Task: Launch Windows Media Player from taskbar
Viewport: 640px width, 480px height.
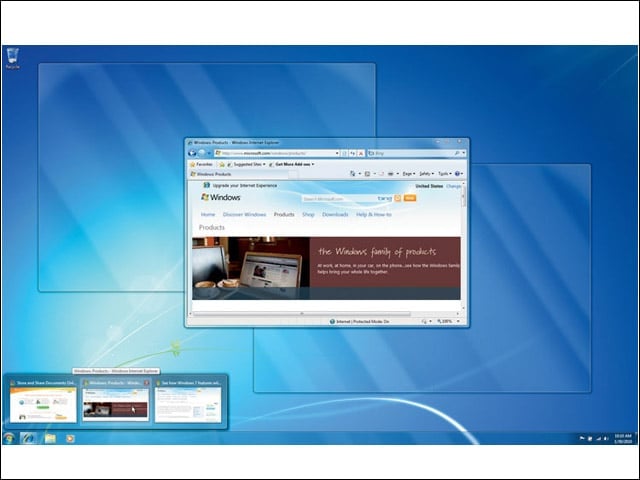Action: 70,438
